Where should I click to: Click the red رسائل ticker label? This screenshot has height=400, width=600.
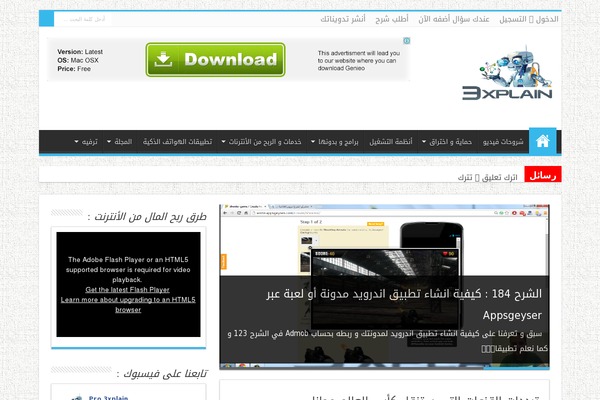tap(543, 175)
